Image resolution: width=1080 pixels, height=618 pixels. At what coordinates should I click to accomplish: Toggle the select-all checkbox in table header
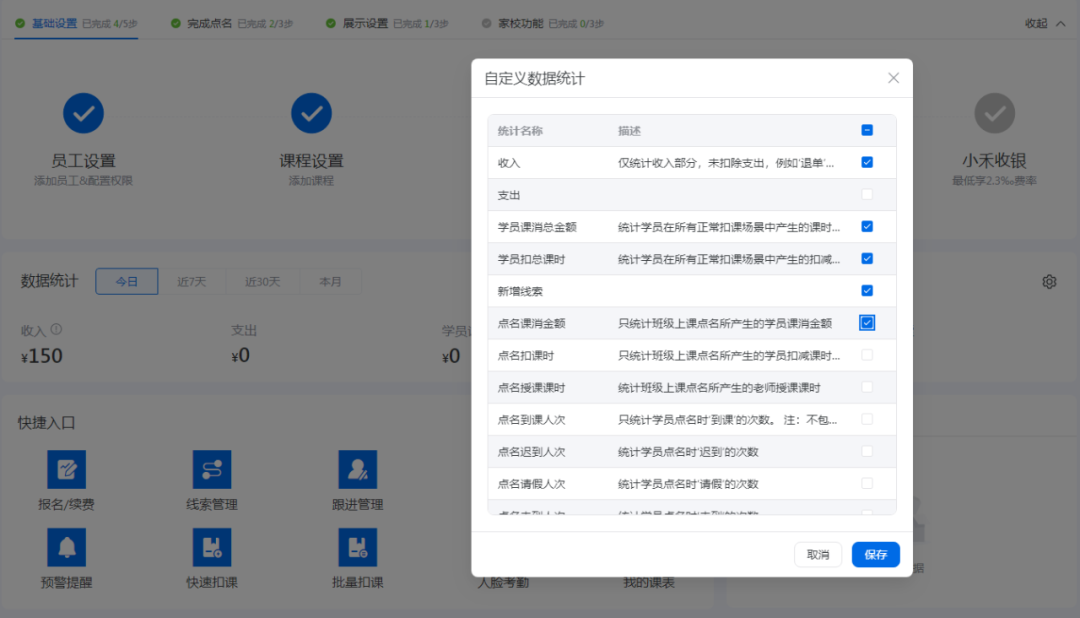pyautogui.click(x=867, y=130)
